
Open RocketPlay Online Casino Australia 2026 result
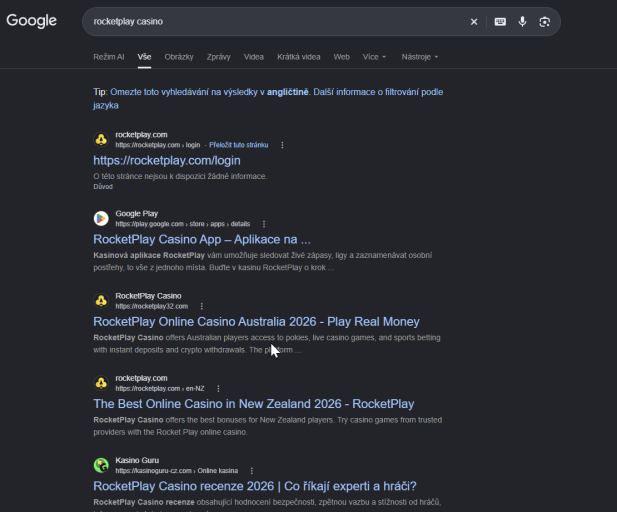(256, 322)
